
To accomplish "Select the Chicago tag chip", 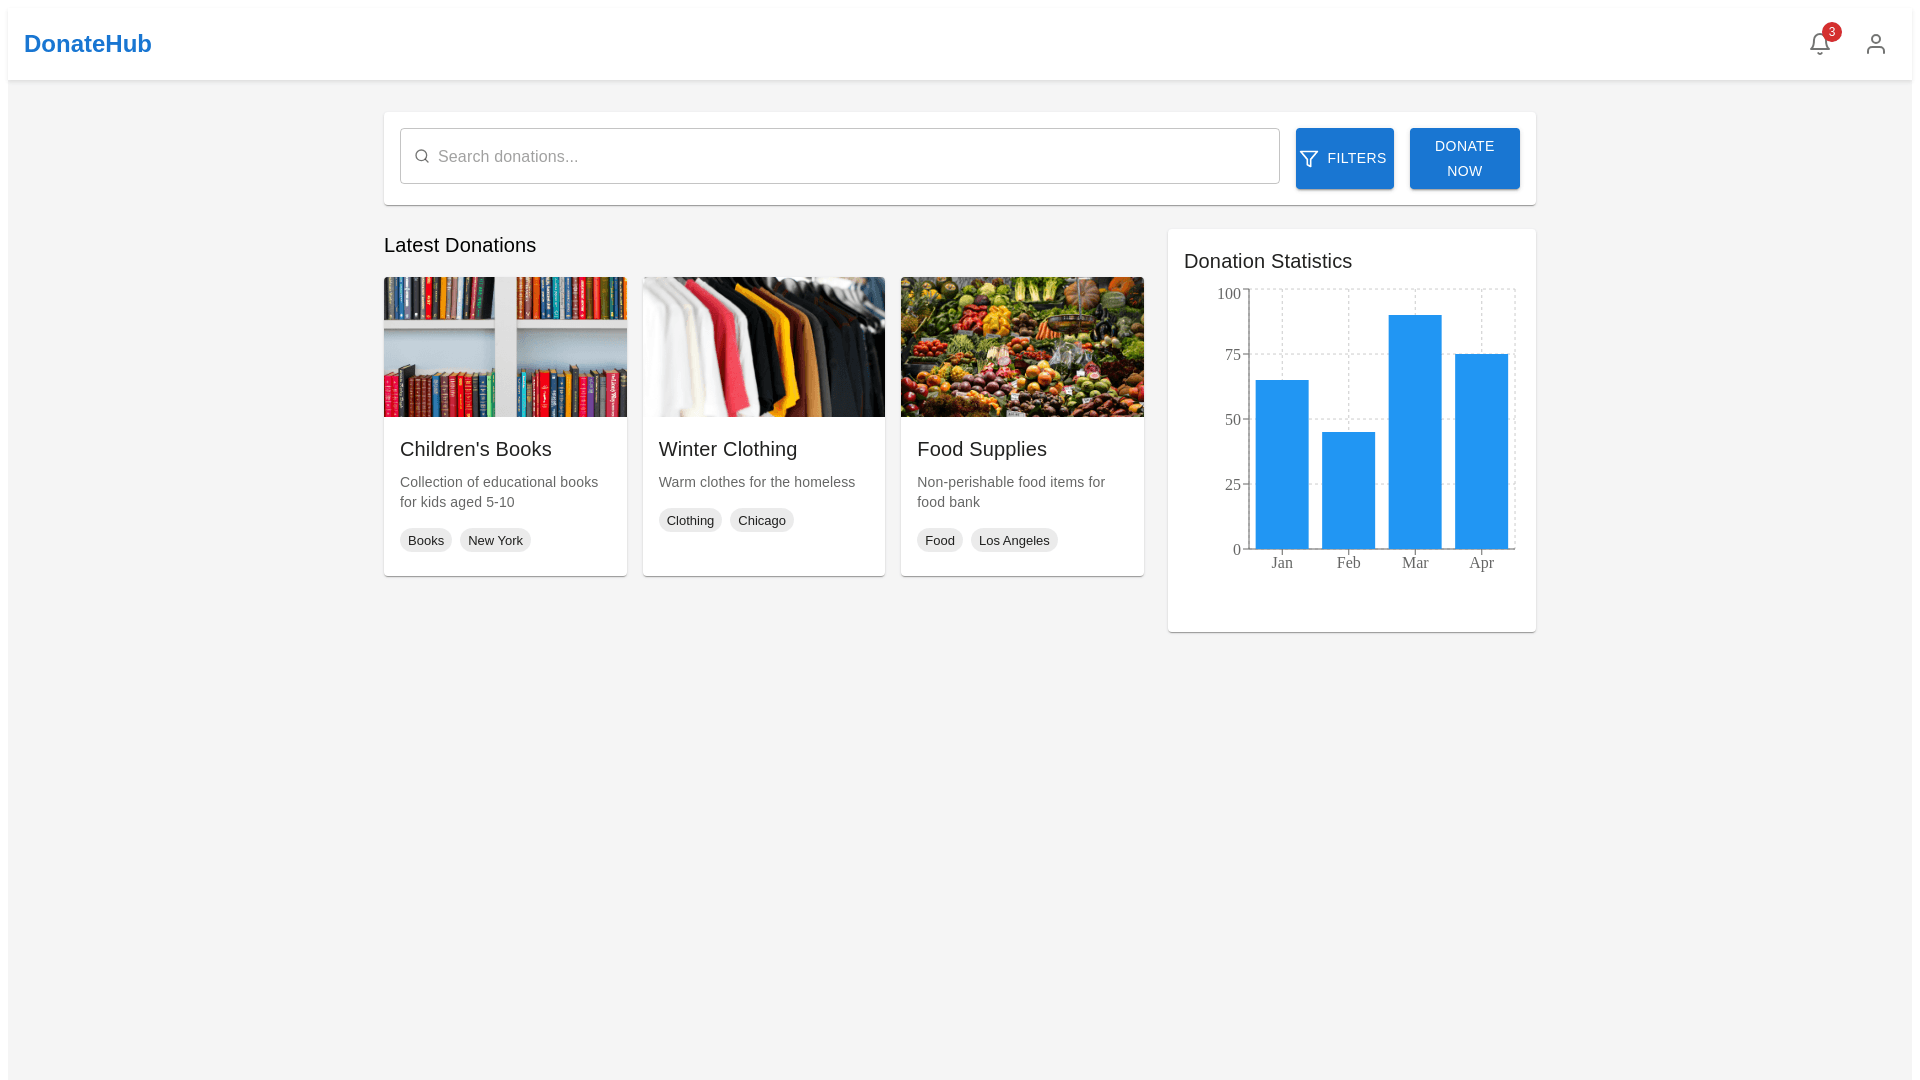I will tap(761, 520).
